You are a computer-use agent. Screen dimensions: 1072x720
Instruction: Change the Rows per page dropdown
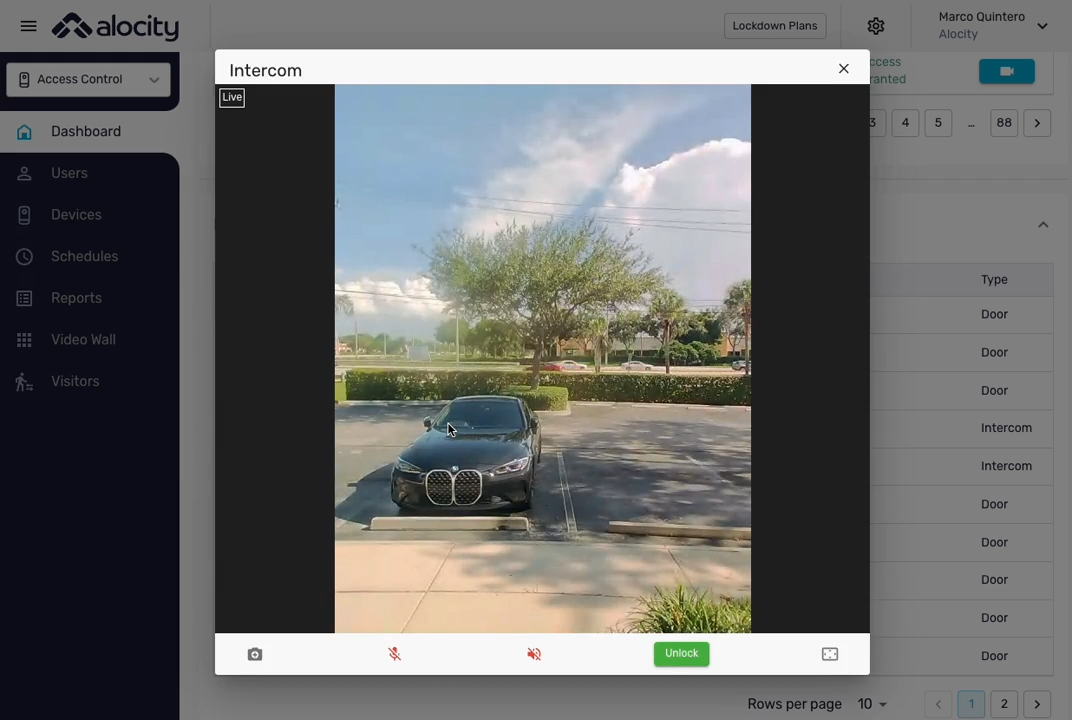(x=872, y=704)
